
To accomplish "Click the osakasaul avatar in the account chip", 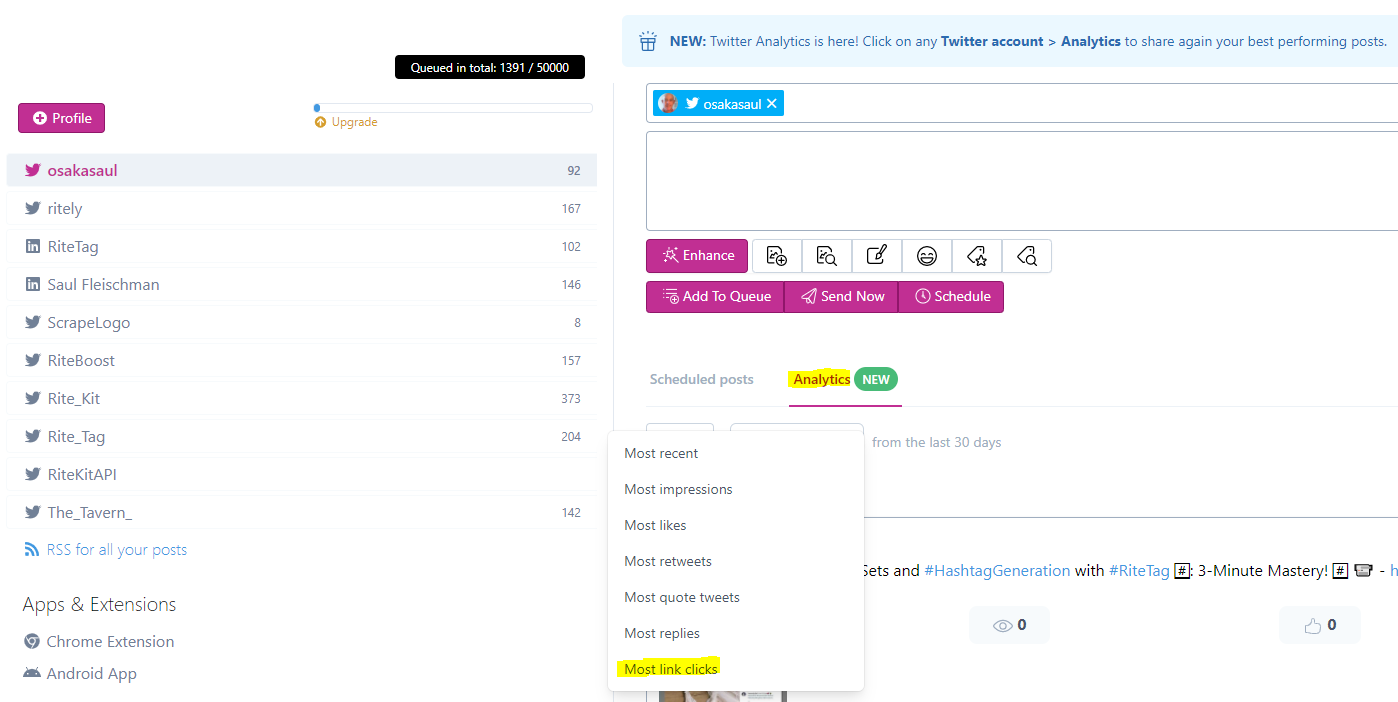I will [x=668, y=103].
